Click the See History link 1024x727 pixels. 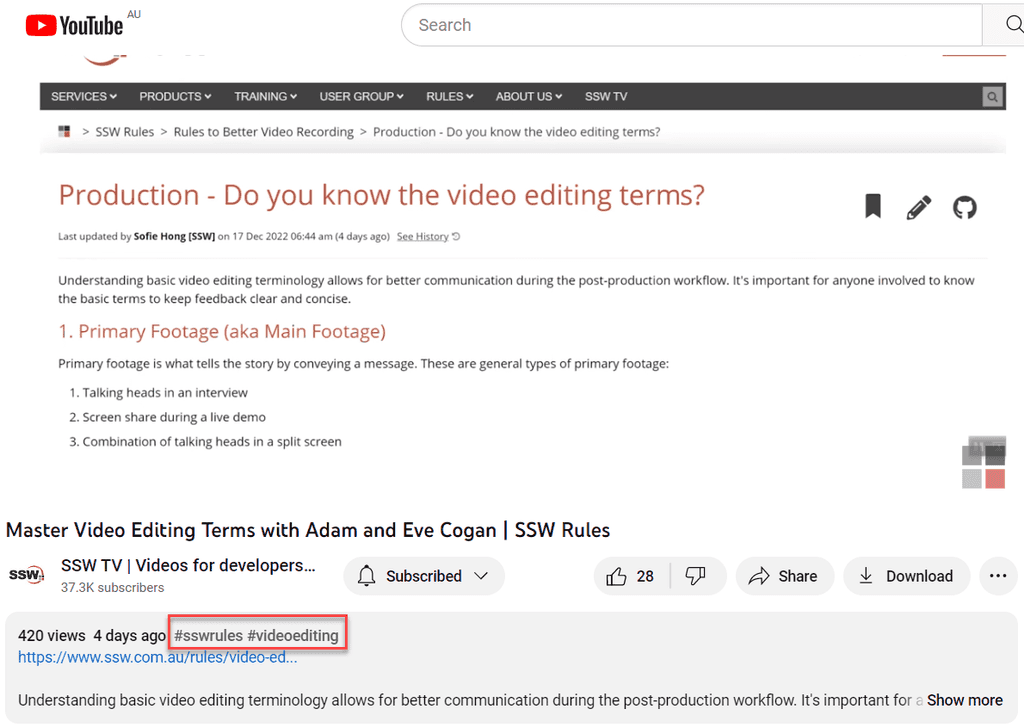click(421, 236)
